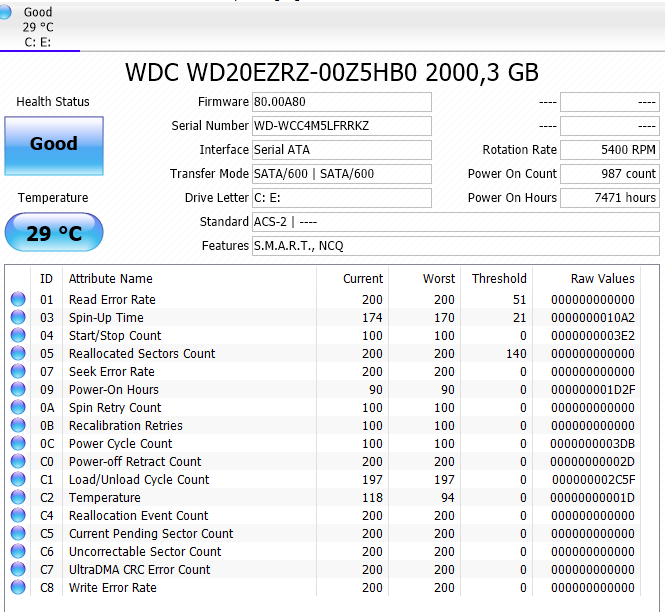The width and height of the screenshot is (665, 612).
Task: Click current value 118 in Temperature row
Action: click(x=372, y=497)
